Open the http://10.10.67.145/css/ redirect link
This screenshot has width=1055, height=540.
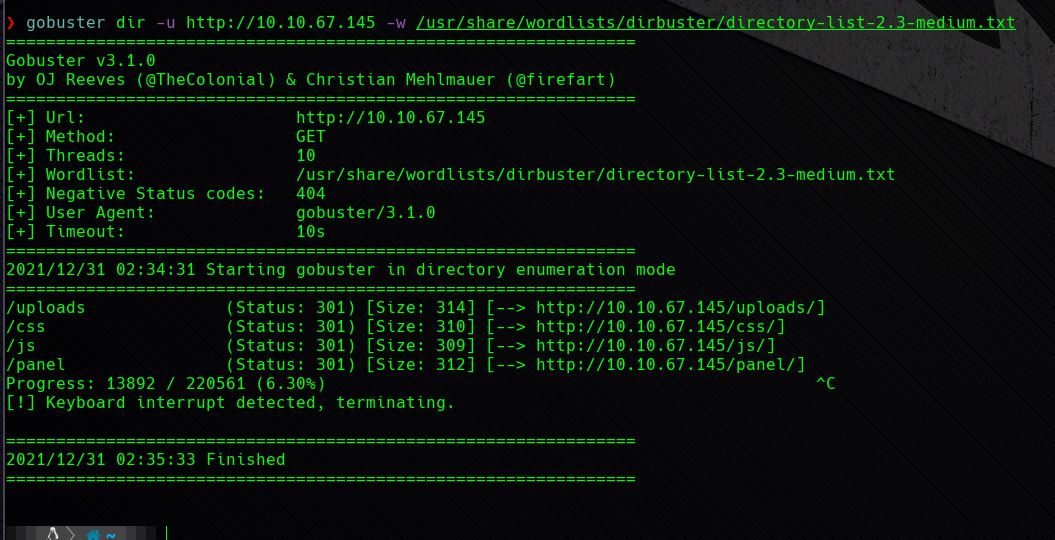tap(661, 327)
